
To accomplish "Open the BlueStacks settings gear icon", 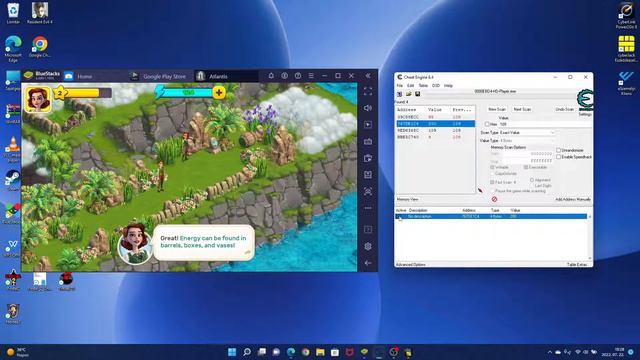I will click(368, 246).
